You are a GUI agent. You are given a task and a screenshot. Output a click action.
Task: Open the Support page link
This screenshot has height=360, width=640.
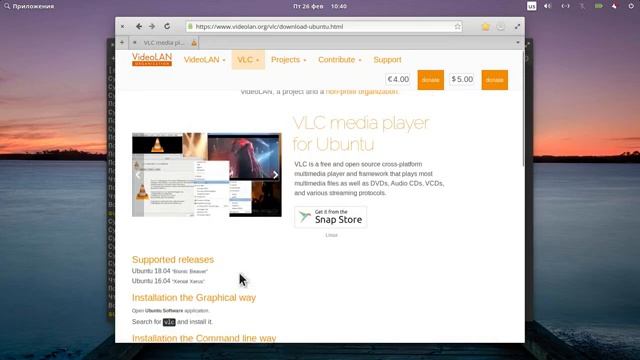387,60
